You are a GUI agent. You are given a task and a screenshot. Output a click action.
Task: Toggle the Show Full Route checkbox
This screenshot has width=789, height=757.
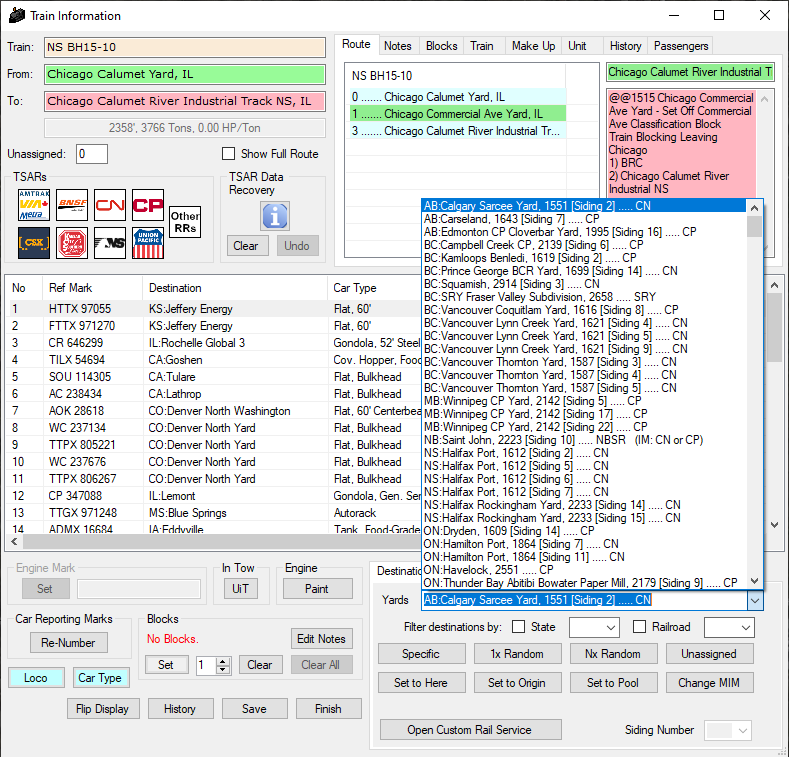coord(228,154)
